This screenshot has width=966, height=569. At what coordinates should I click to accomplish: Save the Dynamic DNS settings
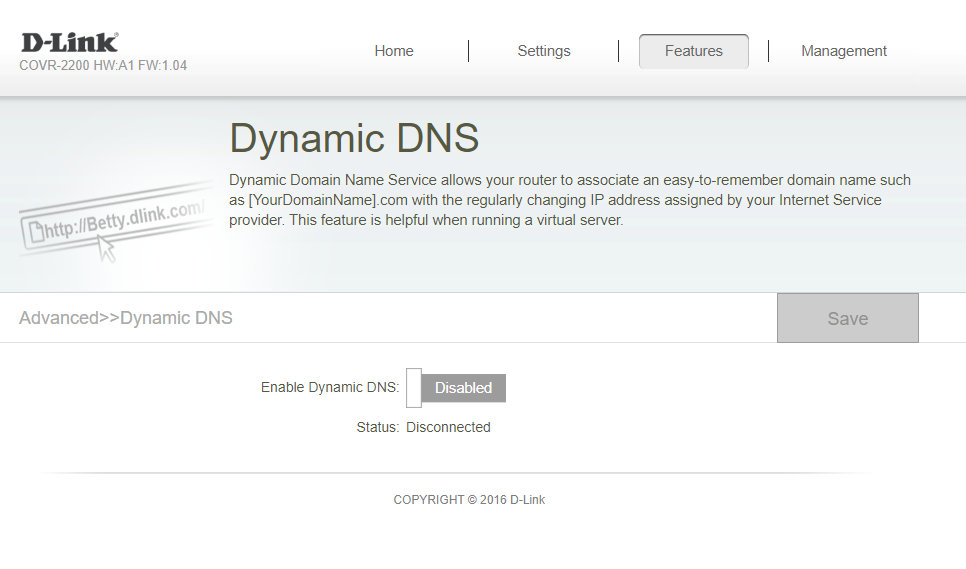[847, 319]
